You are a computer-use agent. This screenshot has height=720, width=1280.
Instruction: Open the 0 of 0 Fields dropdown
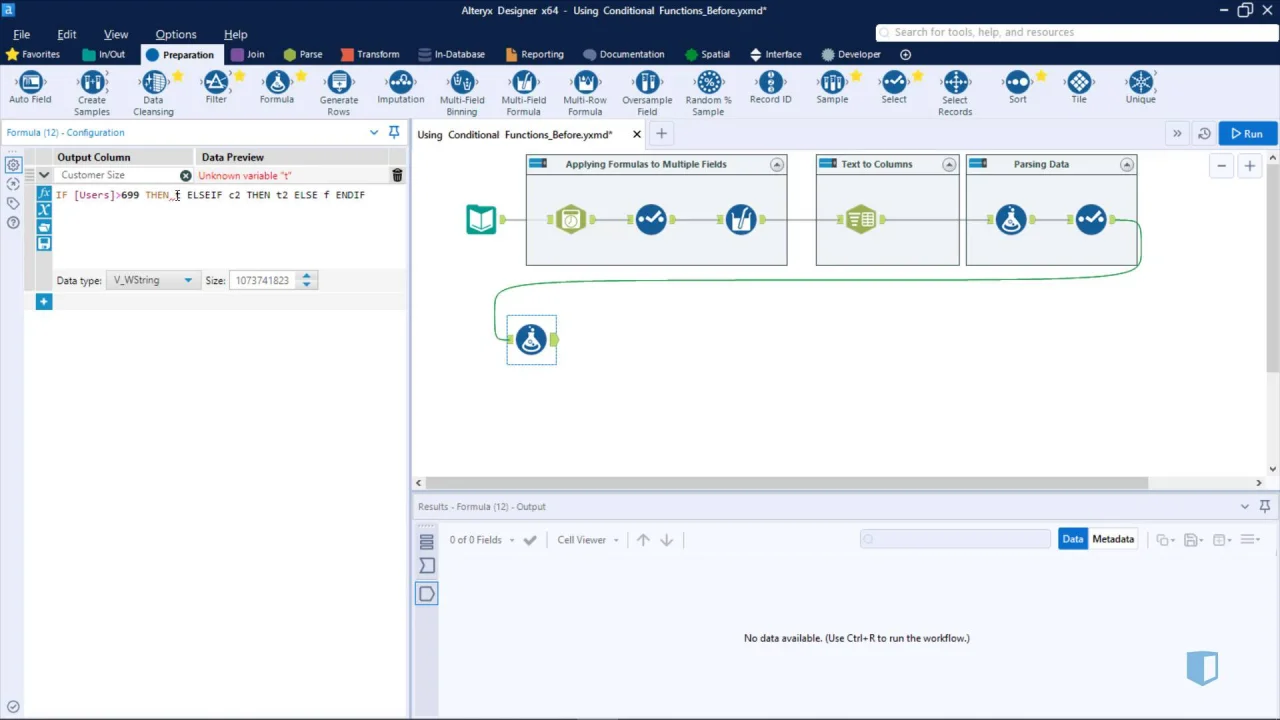(x=483, y=540)
